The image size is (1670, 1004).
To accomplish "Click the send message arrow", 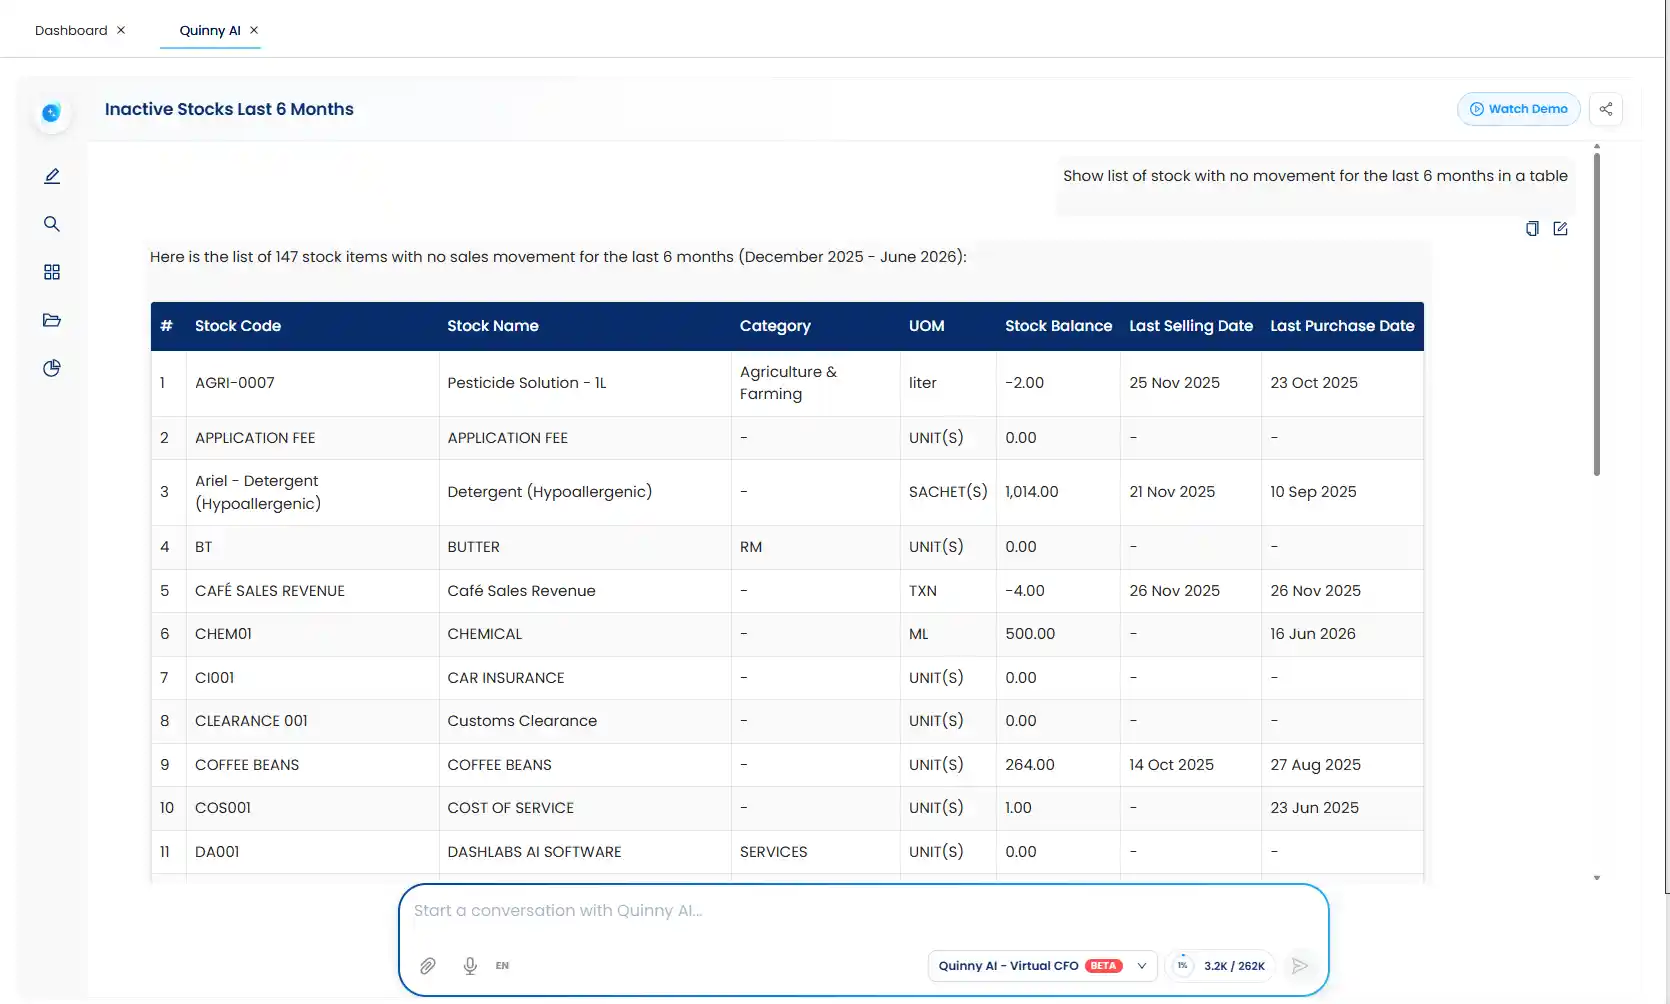I will coord(1299,966).
